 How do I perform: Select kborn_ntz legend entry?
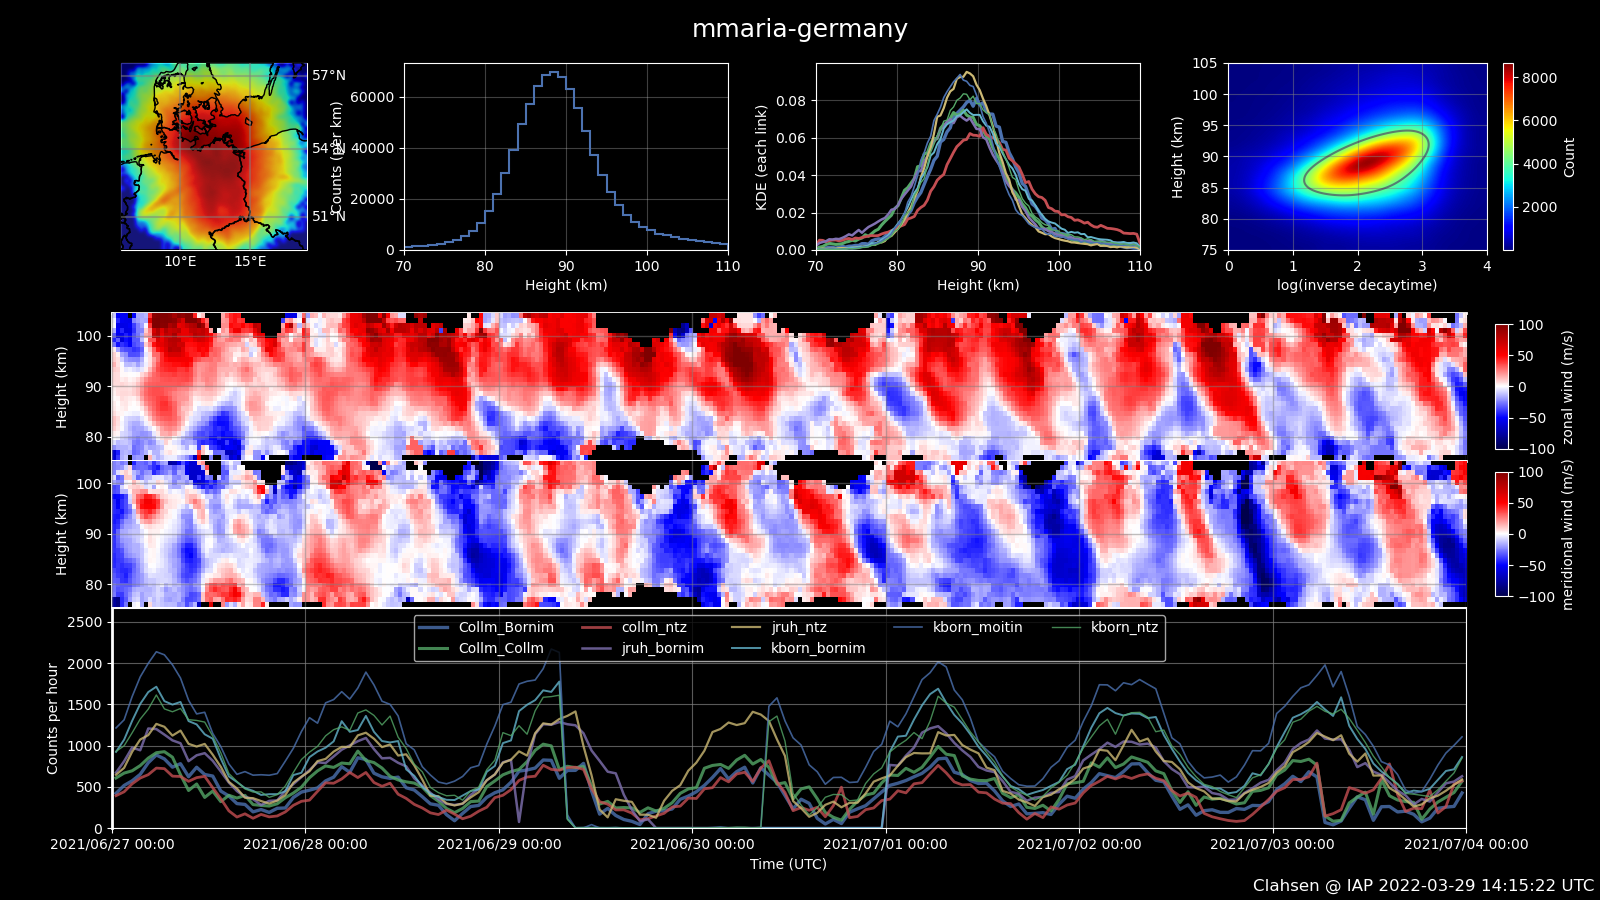(x=1105, y=627)
